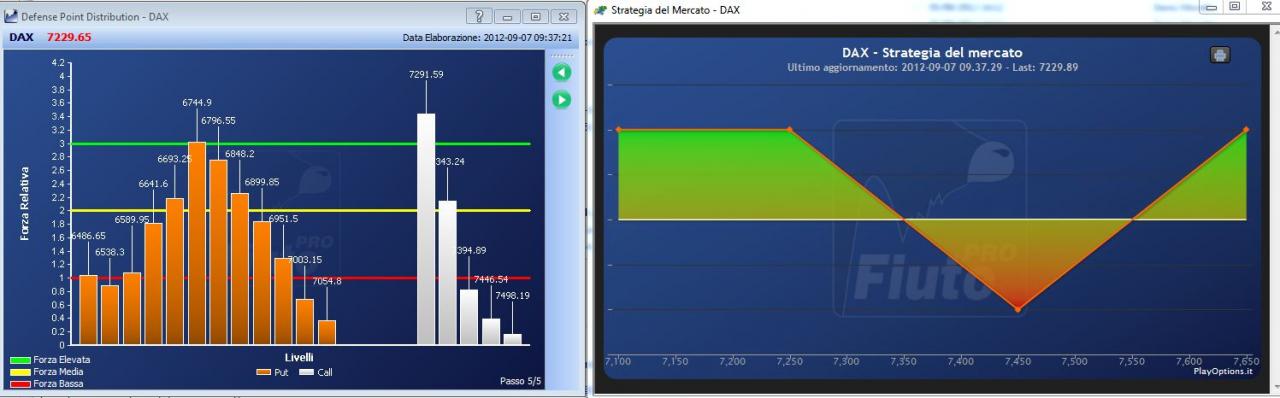
Task: Click the green previous-step arrow icon
Action: [x=561, y=72]
